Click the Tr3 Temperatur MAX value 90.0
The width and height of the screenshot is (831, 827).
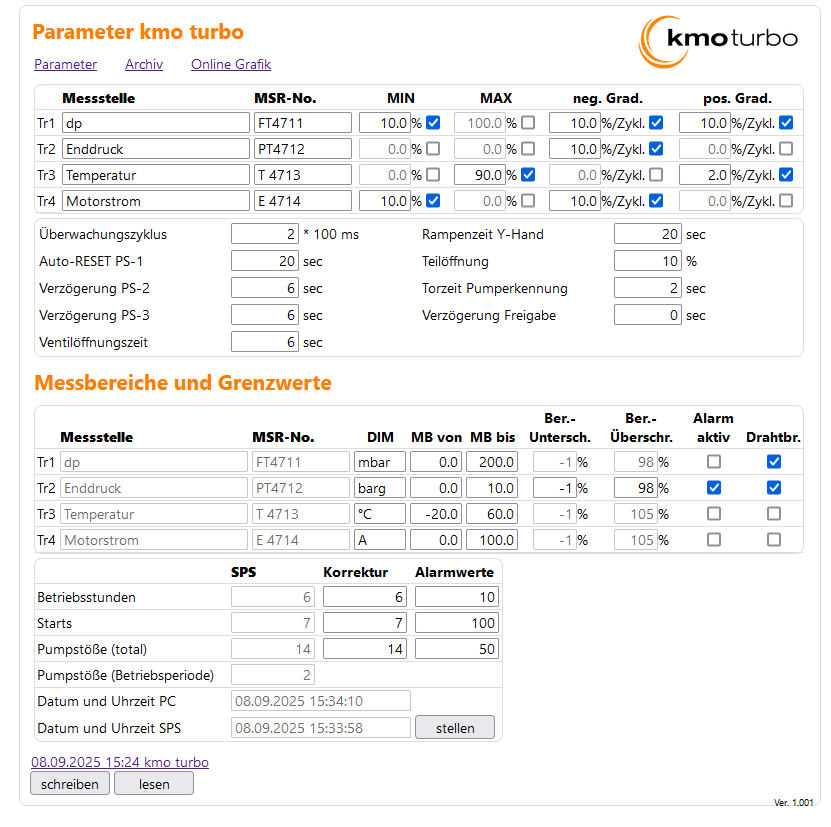[480, 175]
